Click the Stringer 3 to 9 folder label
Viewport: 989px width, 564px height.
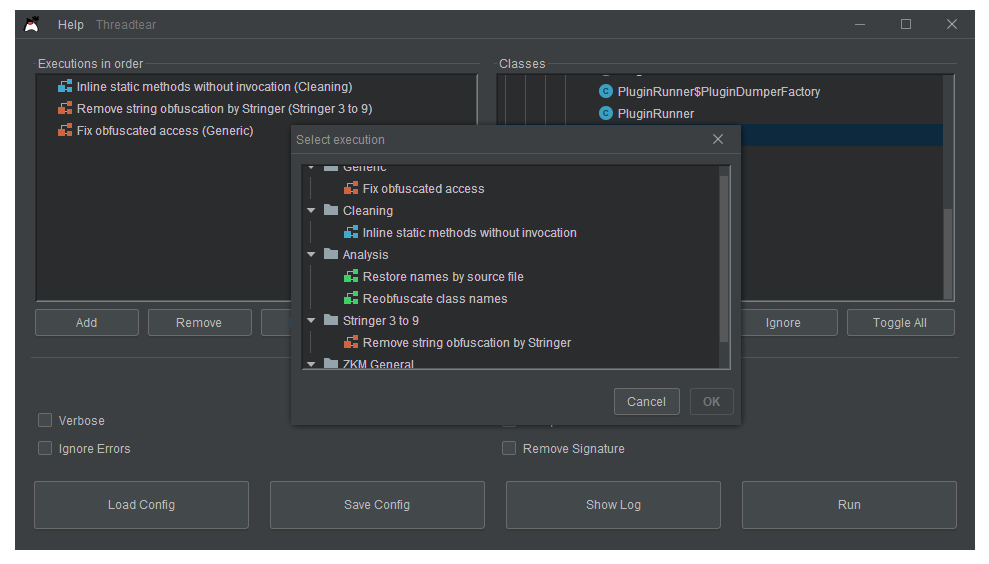[x=380, y=320]
